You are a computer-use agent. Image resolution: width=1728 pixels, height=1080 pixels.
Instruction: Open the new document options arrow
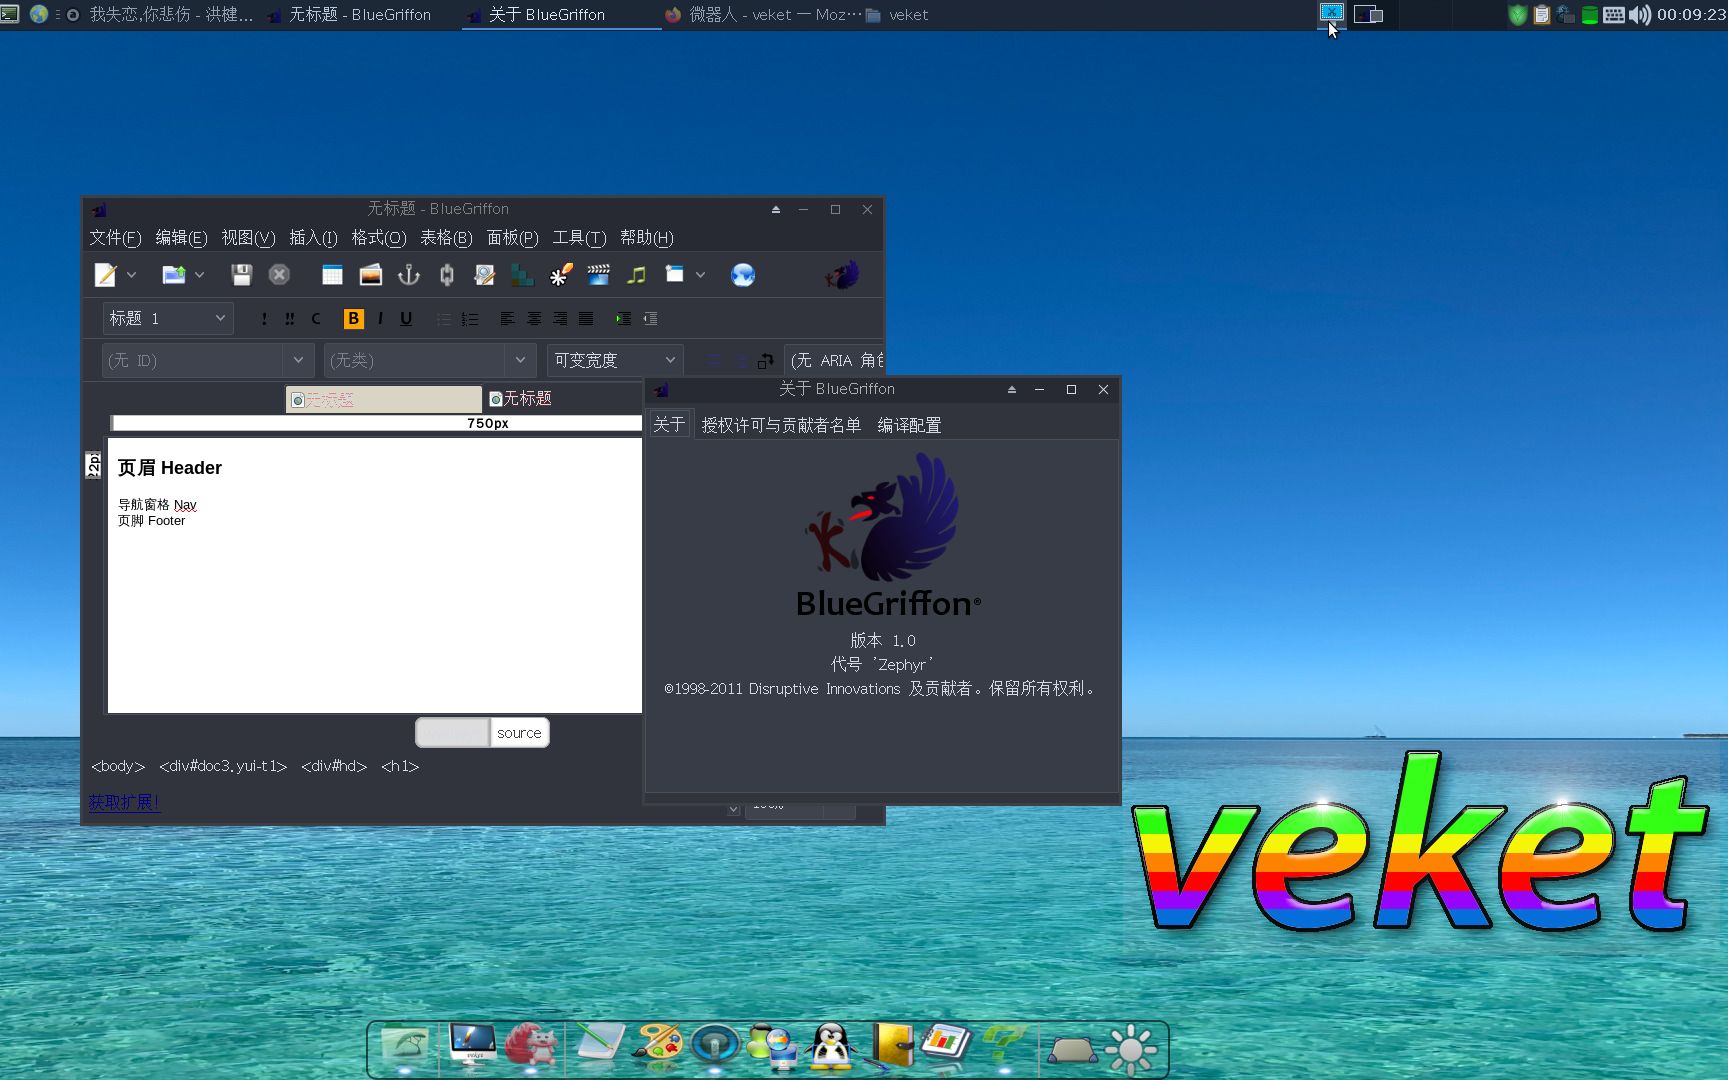131,275
